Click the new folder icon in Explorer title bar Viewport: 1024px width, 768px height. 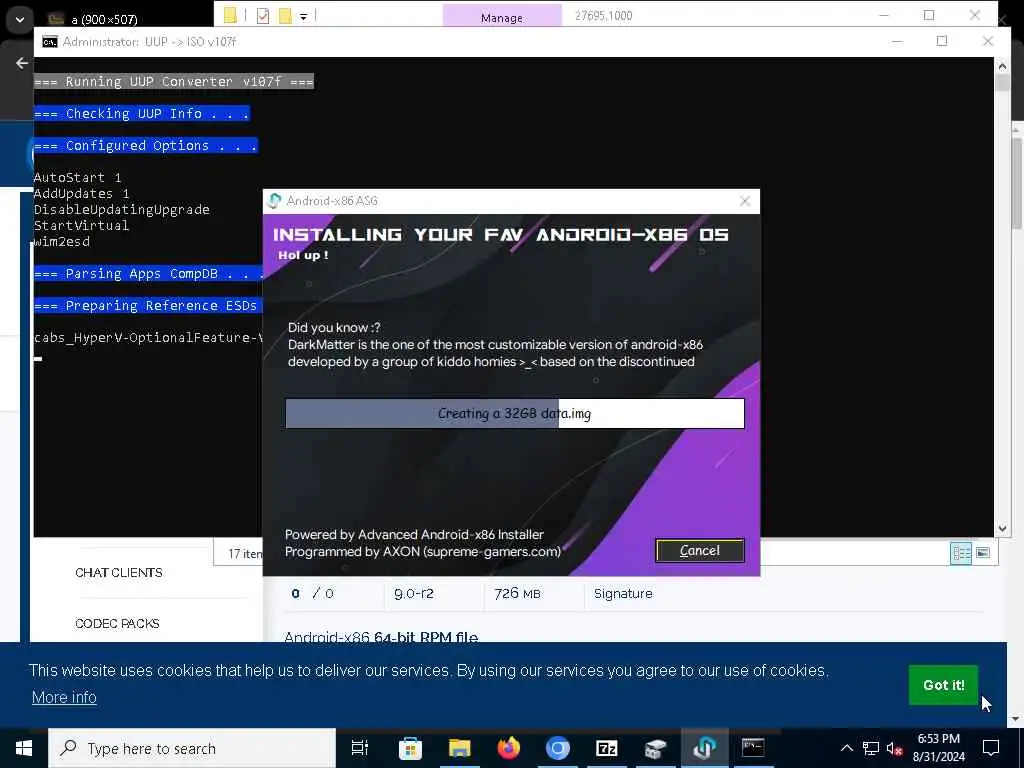pos(285,16)
